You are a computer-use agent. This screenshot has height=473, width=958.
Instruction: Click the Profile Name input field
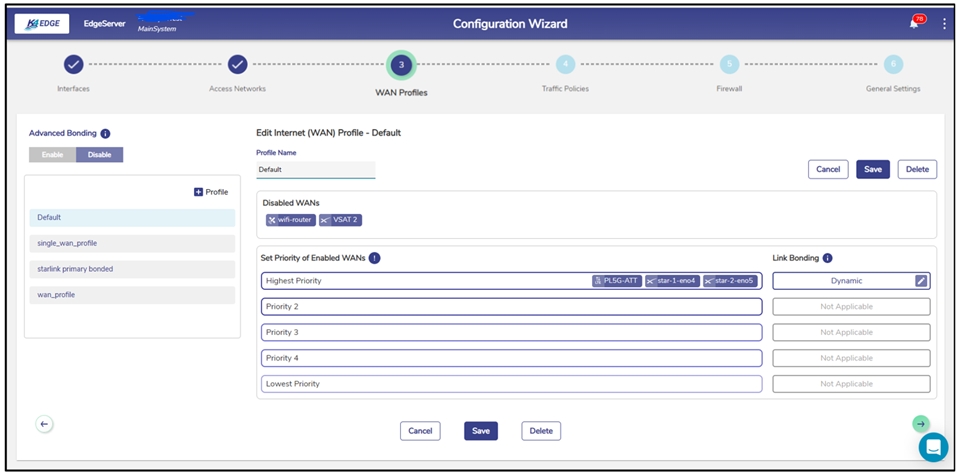coord(315,170)
